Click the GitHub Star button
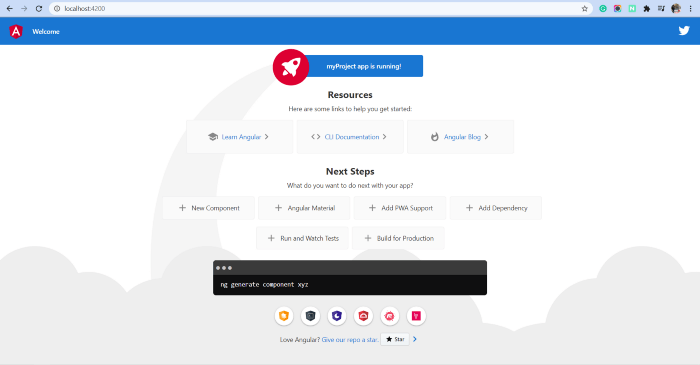Screen dimensions: 700x365 (395, 339)
